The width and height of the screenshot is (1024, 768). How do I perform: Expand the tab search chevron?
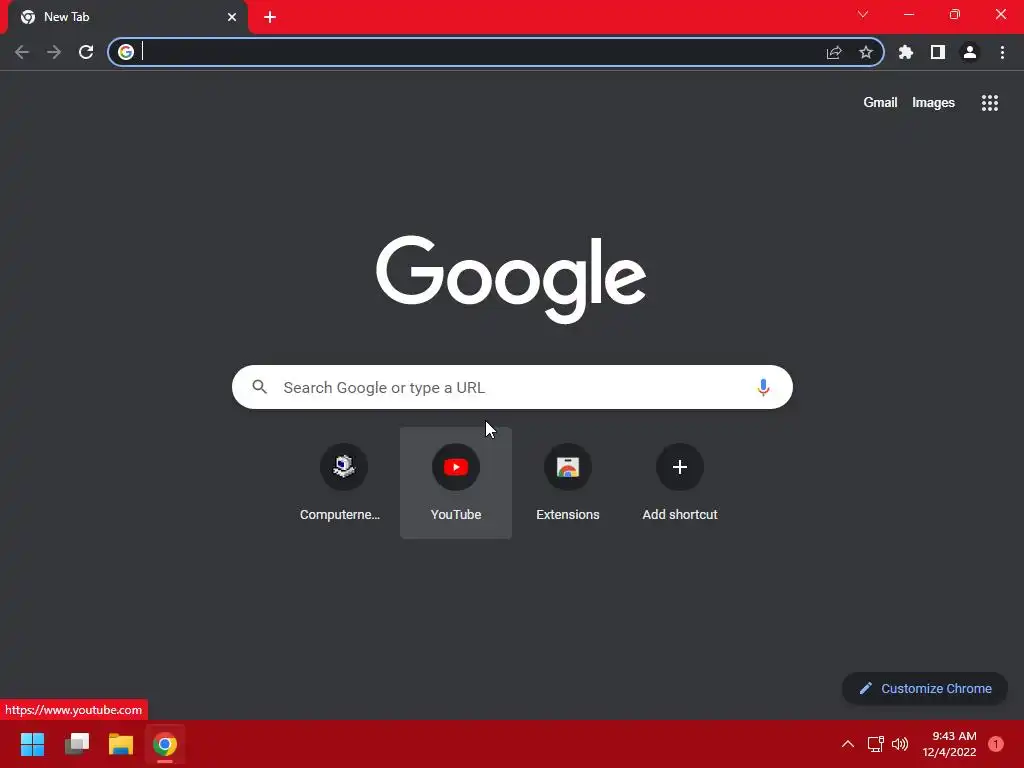tap(863, 14)
